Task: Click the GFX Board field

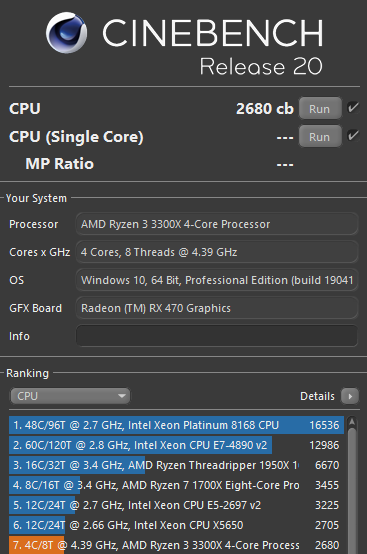Action: 217,308
